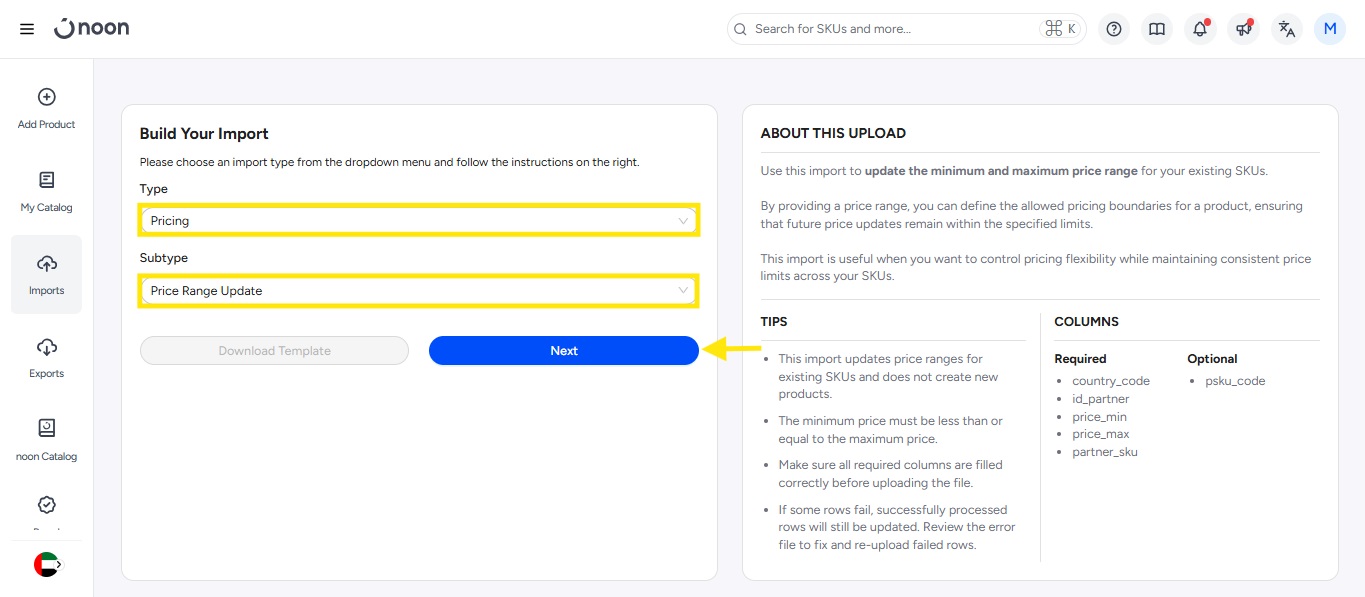Click tip about failed rows re-upload

pyautogui.click(x=897, y=527)
